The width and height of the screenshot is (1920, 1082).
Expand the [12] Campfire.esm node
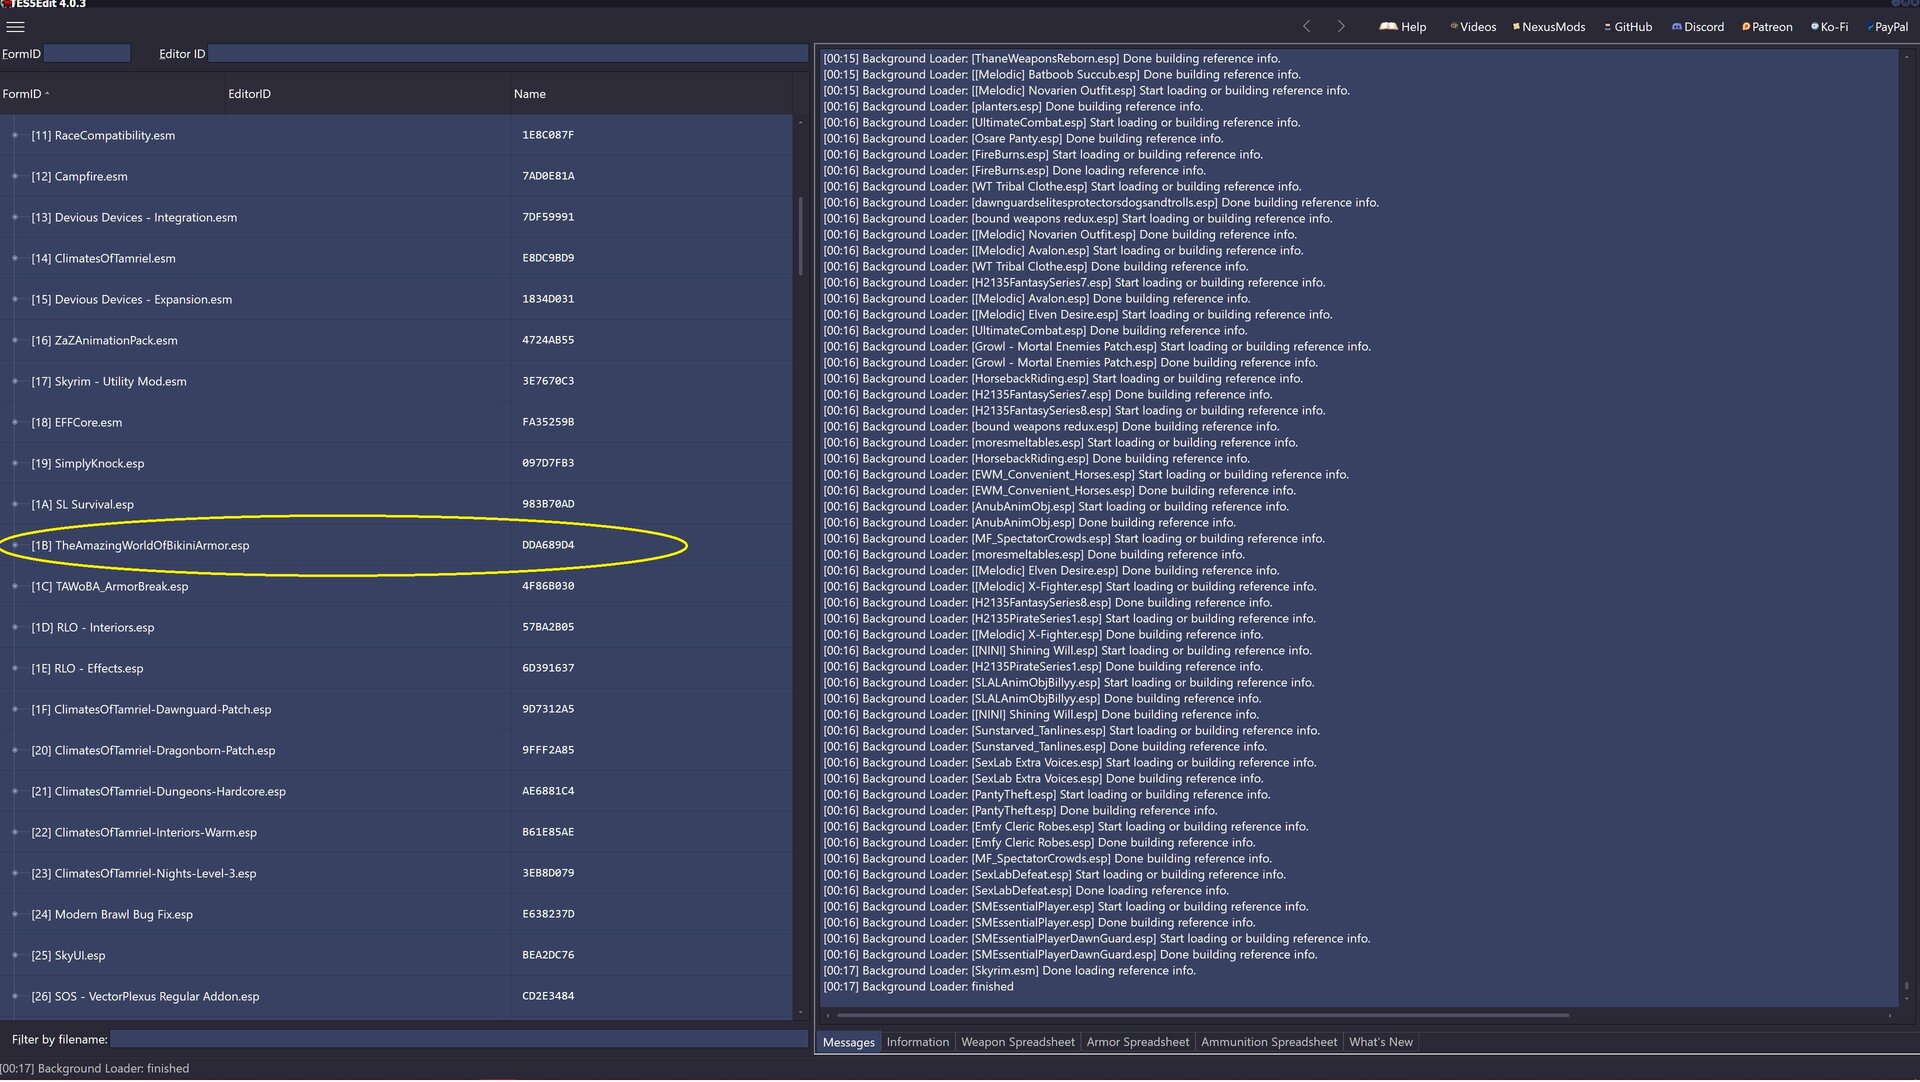click(15, 176)
